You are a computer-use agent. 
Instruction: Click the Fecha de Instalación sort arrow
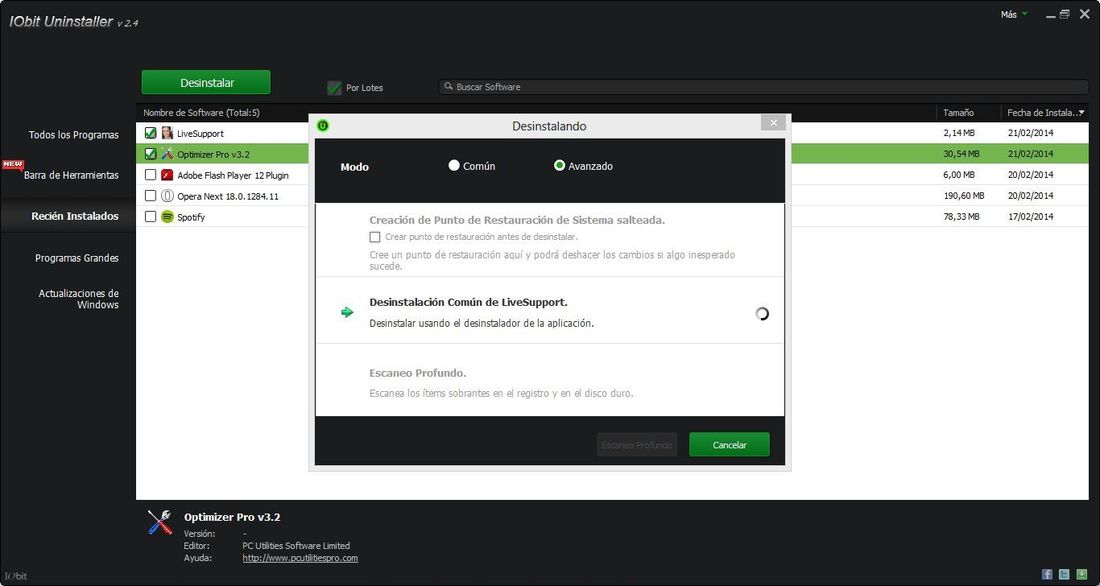point(1081,112)
